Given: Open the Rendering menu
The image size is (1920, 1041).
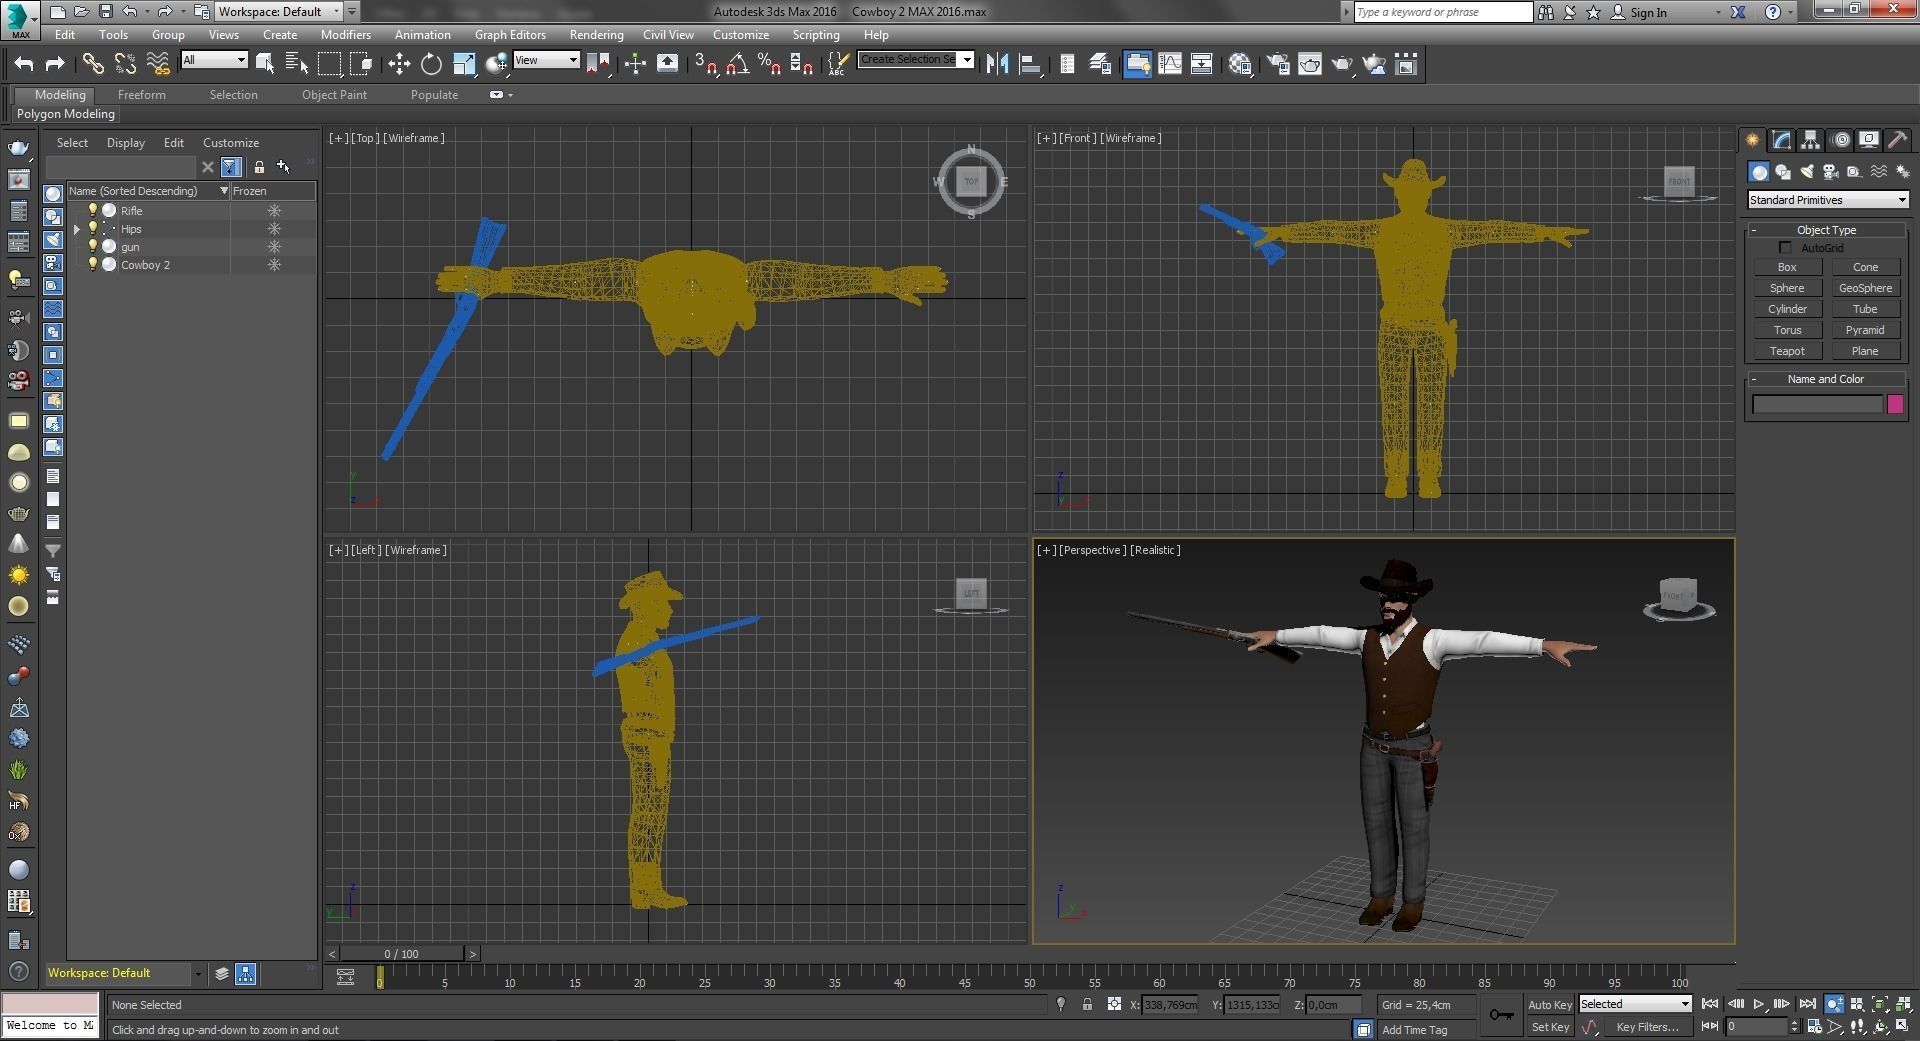Looking at the screenshot, I should point(596,34).
